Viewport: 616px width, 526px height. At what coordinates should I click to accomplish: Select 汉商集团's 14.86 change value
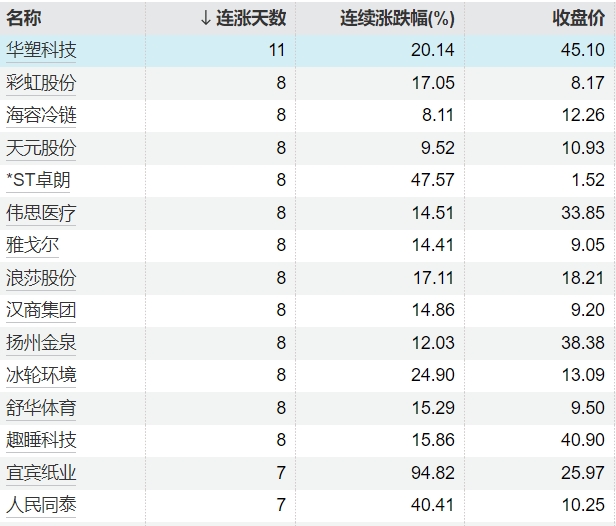click(x=433, y=310)
